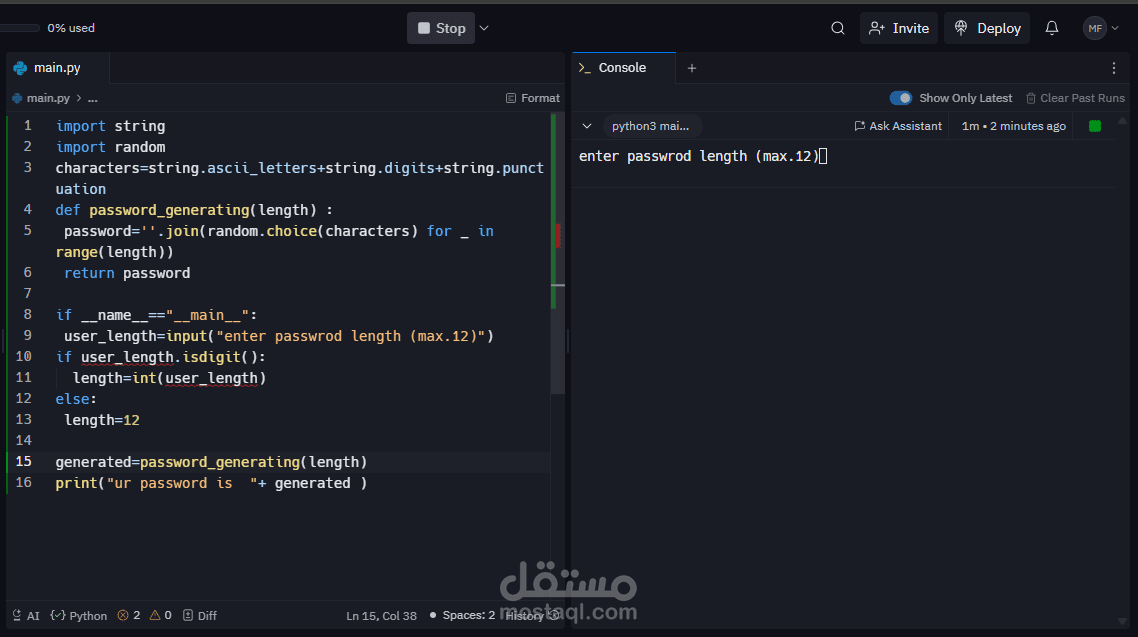1138x637 pixels.
Task: Deploy the project
Action: point(987,28)
